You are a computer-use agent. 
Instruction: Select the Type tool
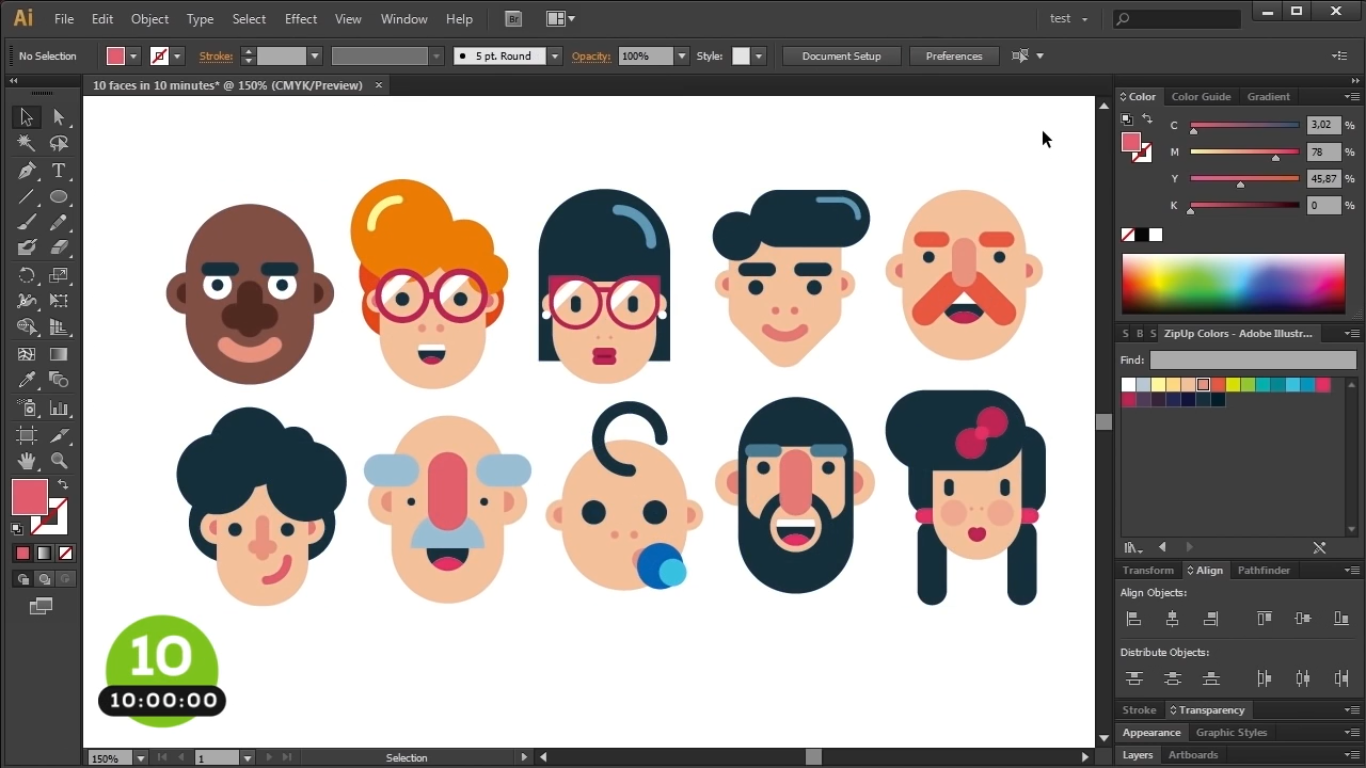(59, 171)
